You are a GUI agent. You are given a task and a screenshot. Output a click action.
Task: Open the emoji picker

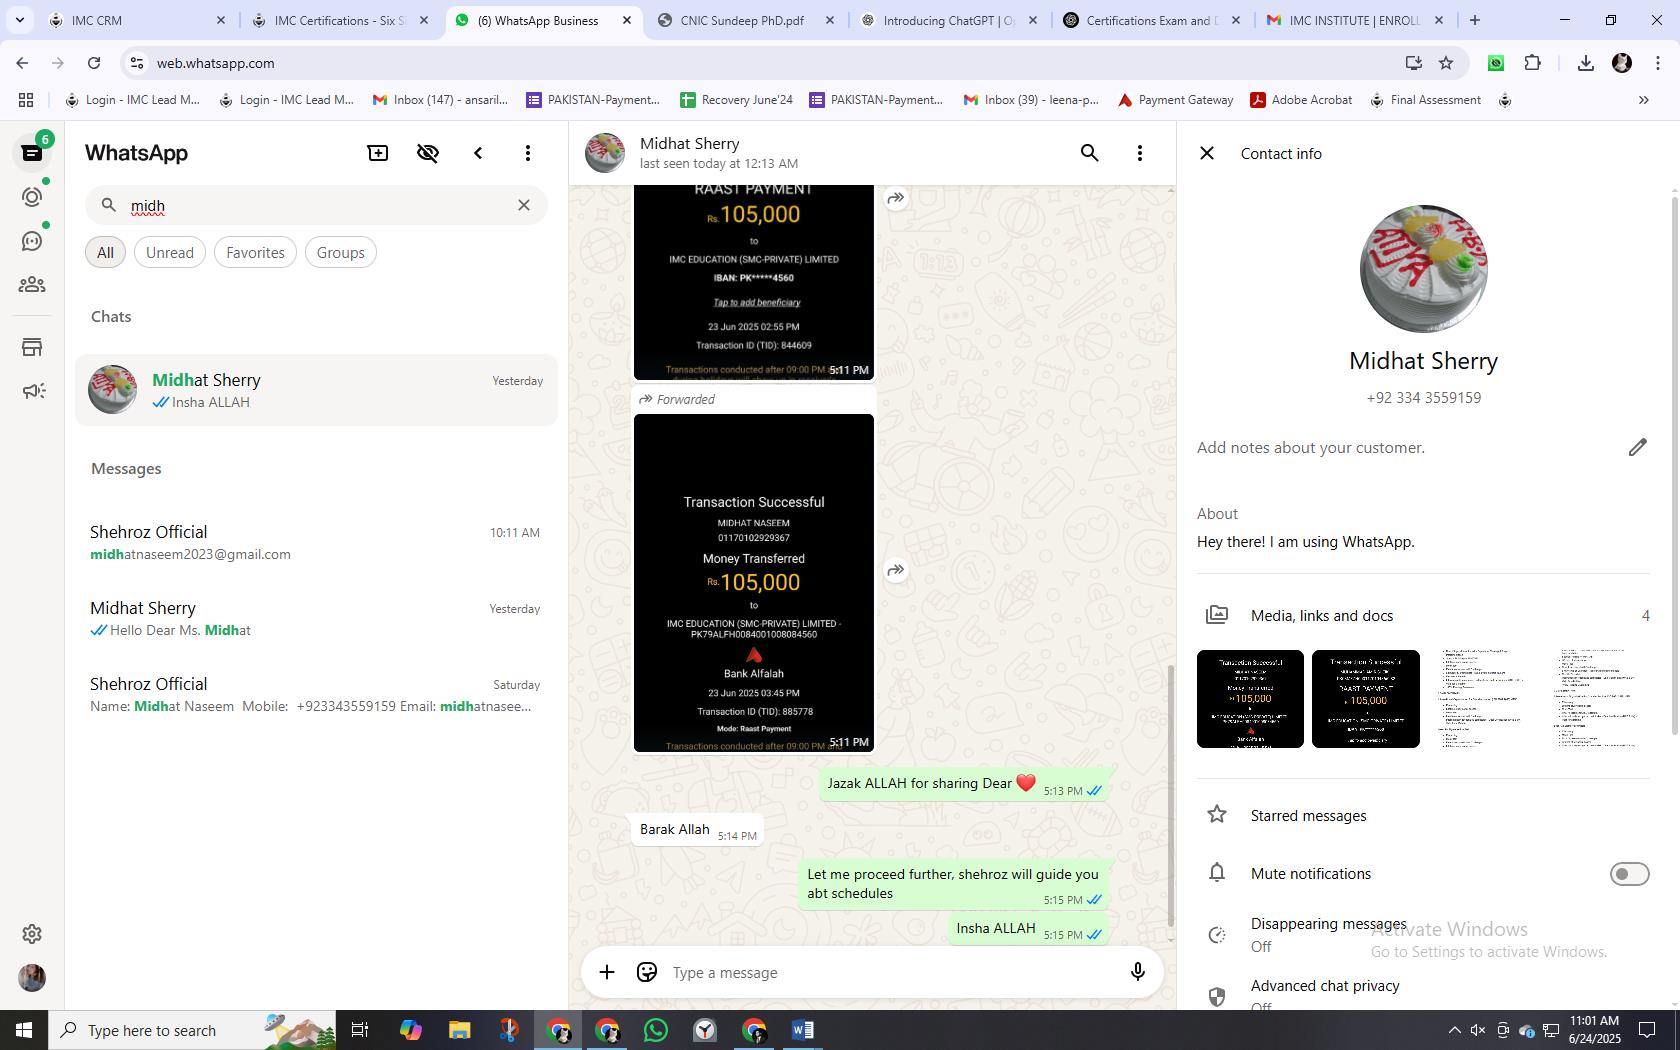(x=647, y=972)
